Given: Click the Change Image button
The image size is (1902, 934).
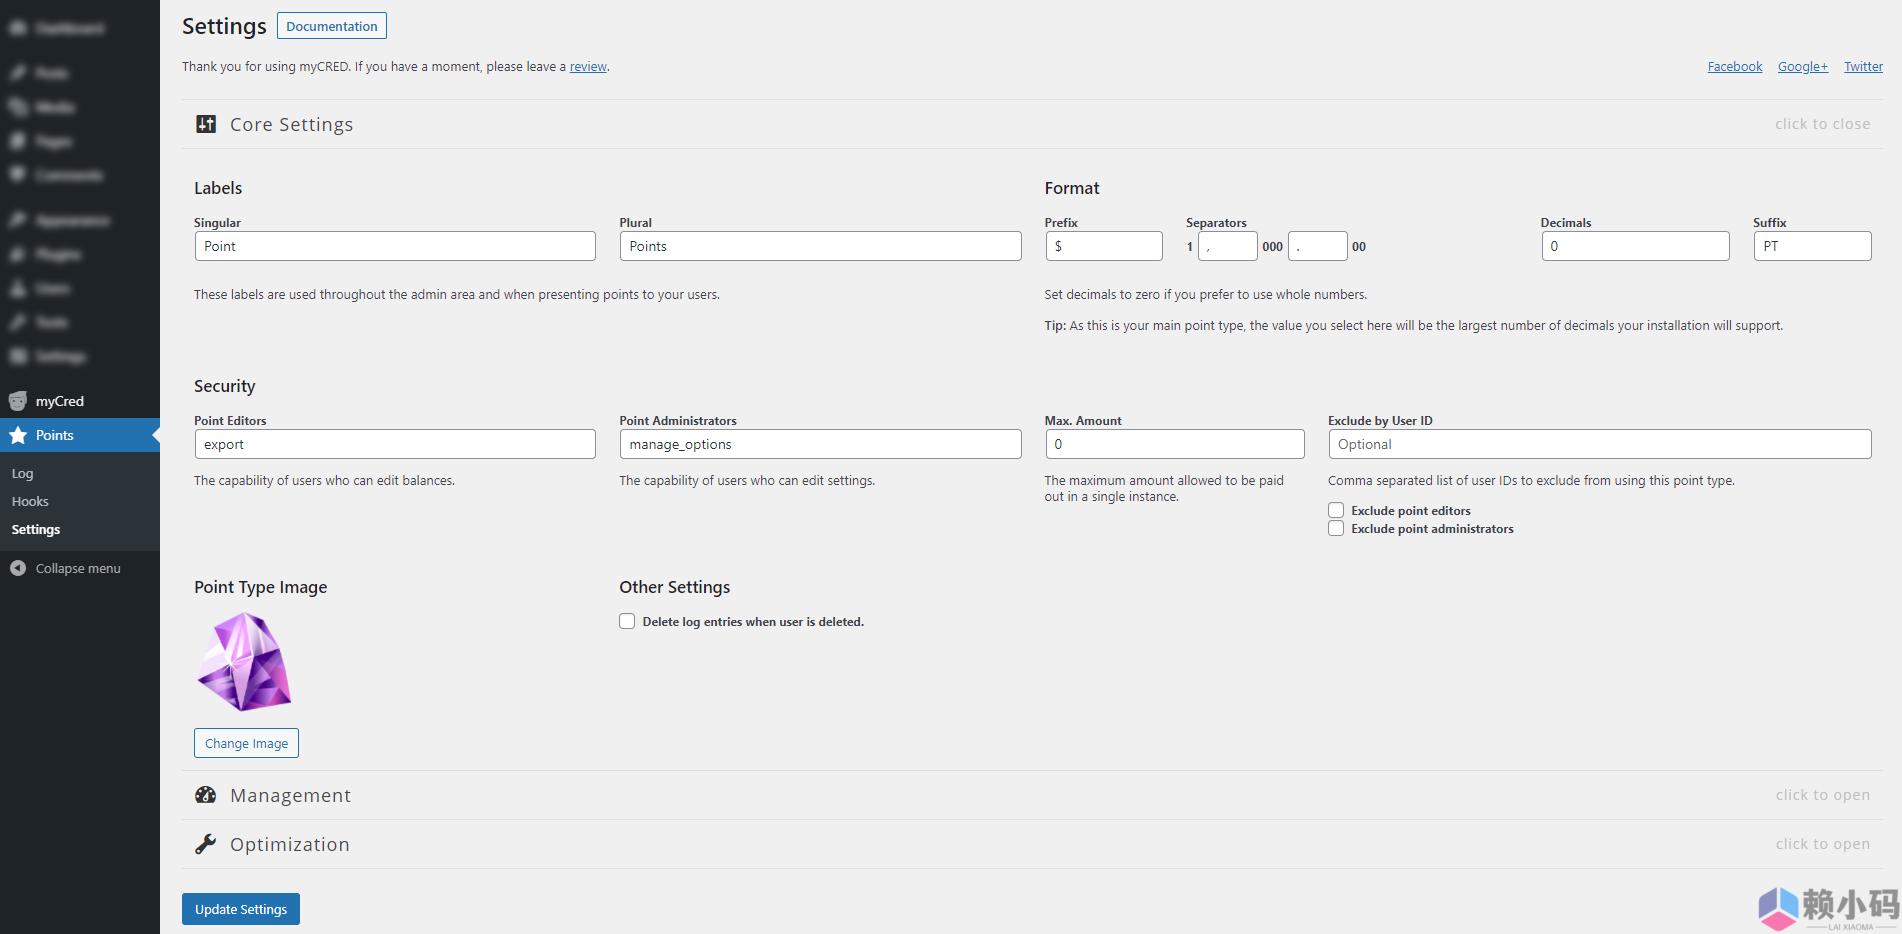Looking at the screenshot, I should click(246, 743).
